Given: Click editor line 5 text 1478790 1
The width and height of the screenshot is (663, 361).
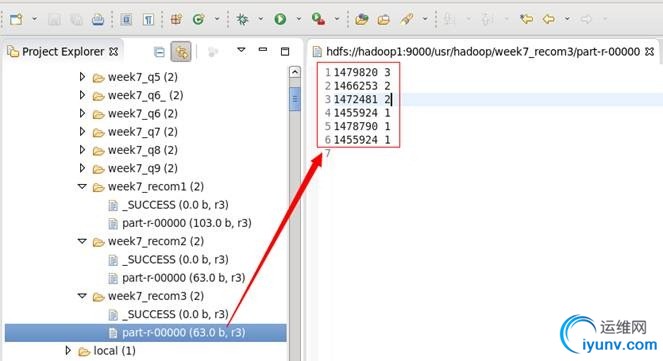Looking at the screenshot, I should pos(362,126).
